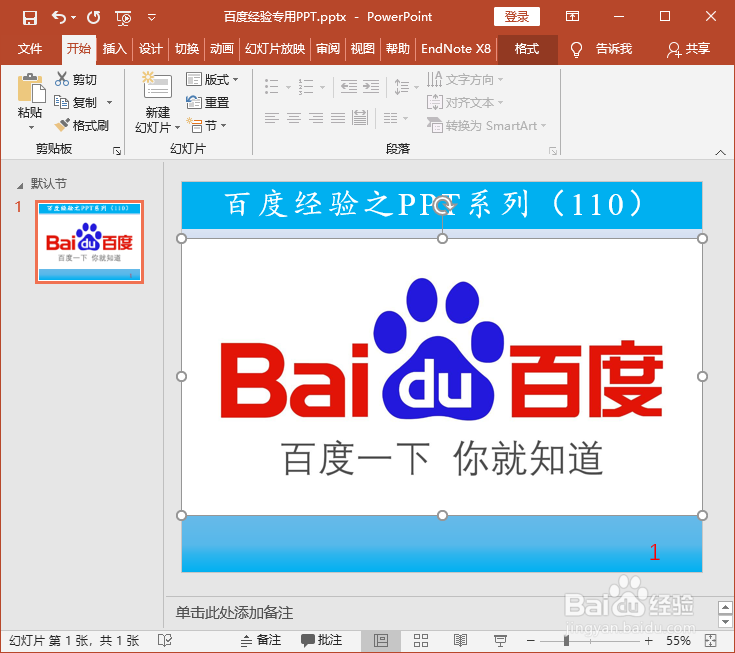
Task: Click the previous slide scroll arrow
Action: 725,608
